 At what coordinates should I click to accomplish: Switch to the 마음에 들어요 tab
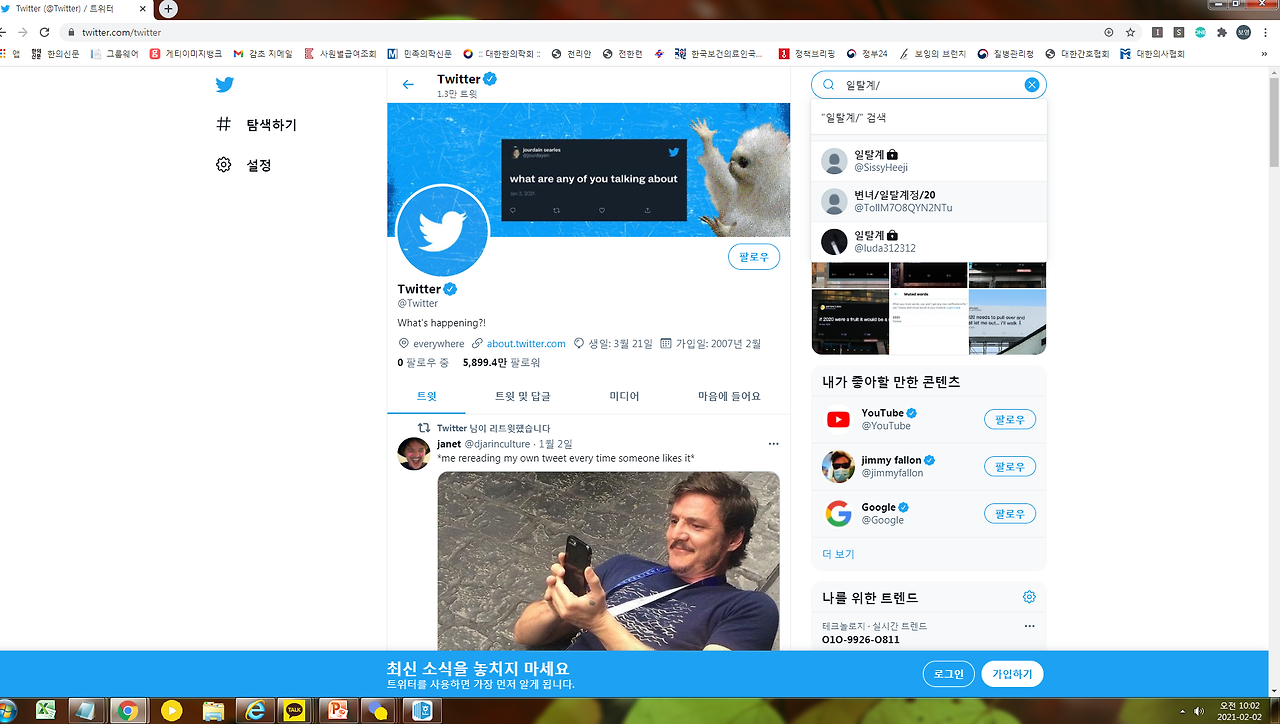click(x=728, y=396)
